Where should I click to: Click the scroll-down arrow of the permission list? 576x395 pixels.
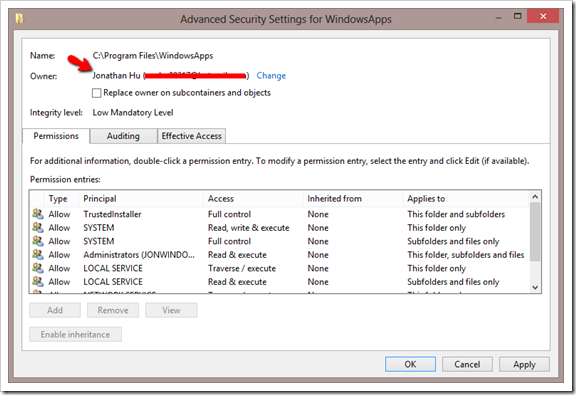(x=535, y=287)
